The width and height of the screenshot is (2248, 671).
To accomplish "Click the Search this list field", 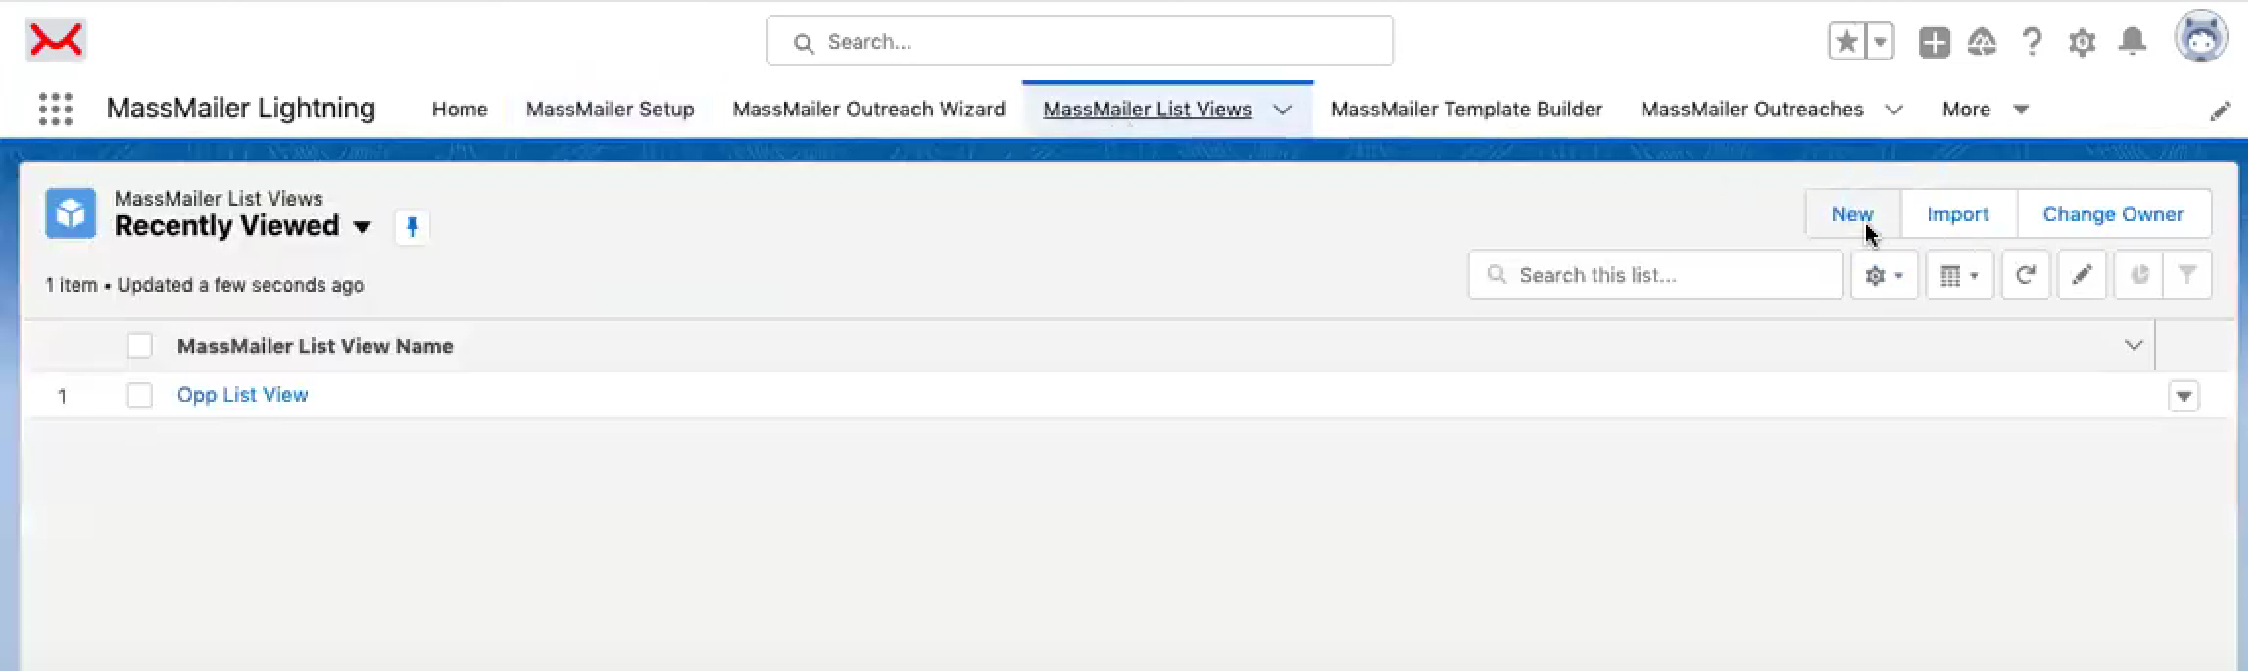I will tap(1655, 275).
